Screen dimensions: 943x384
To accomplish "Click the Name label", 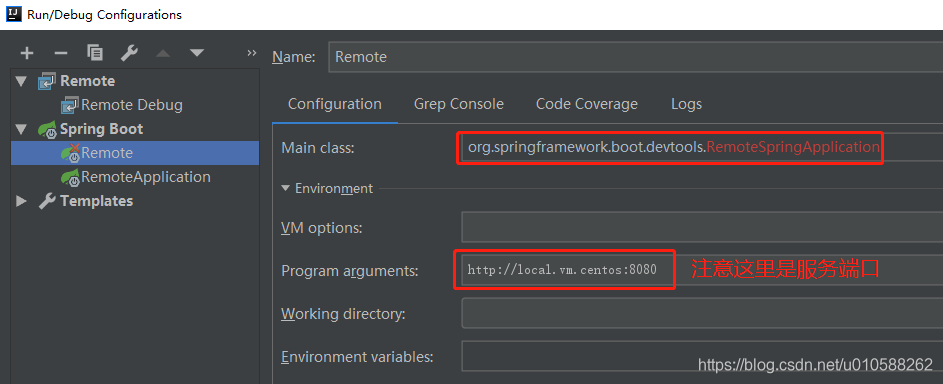I will (293, 57).
